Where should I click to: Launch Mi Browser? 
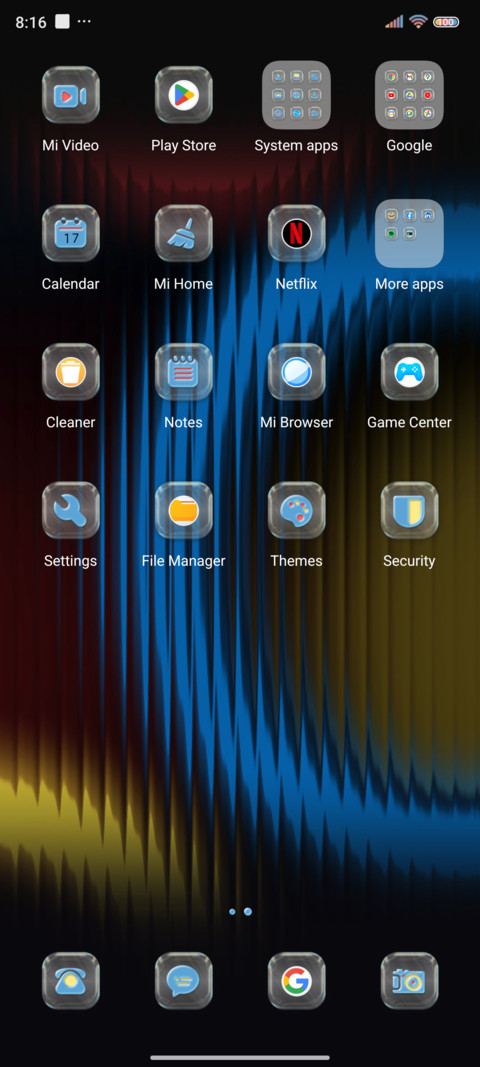click(x=296, y=372)
